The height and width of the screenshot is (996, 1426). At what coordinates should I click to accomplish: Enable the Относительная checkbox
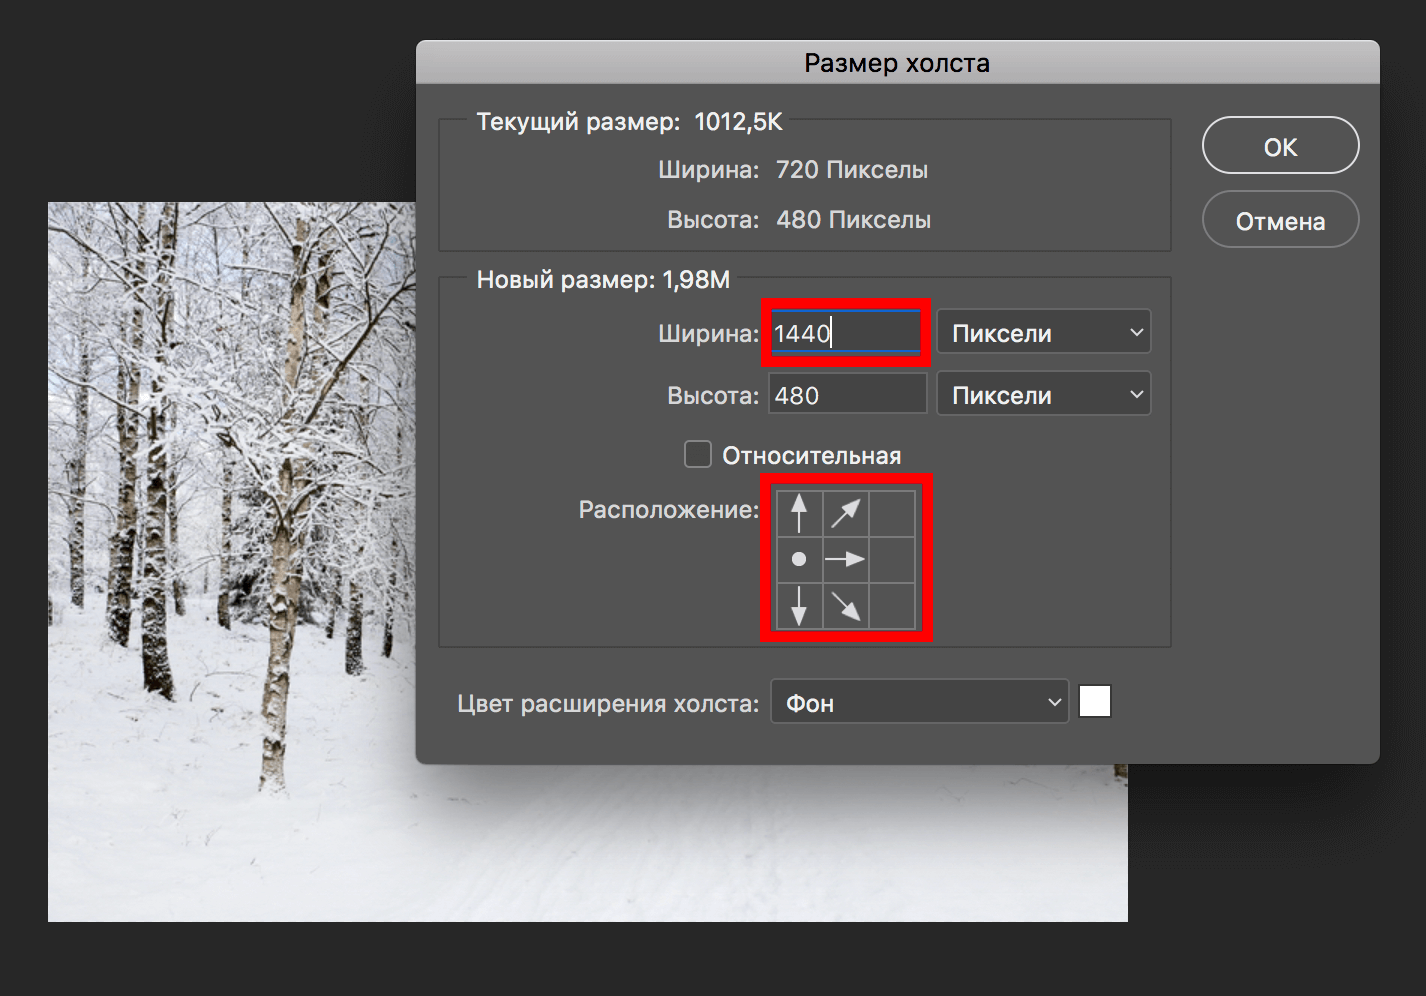point(698,455)
